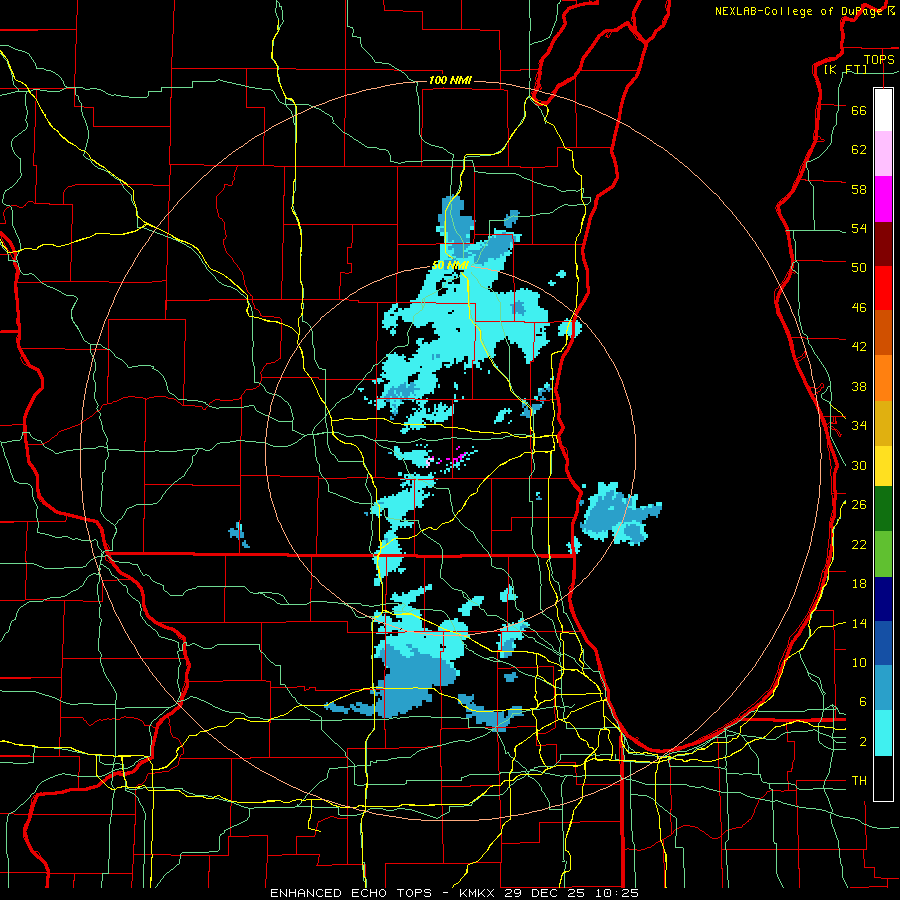Click the dark red swatch near 50 kft
The image size is (900, 900).
[883, 243]
